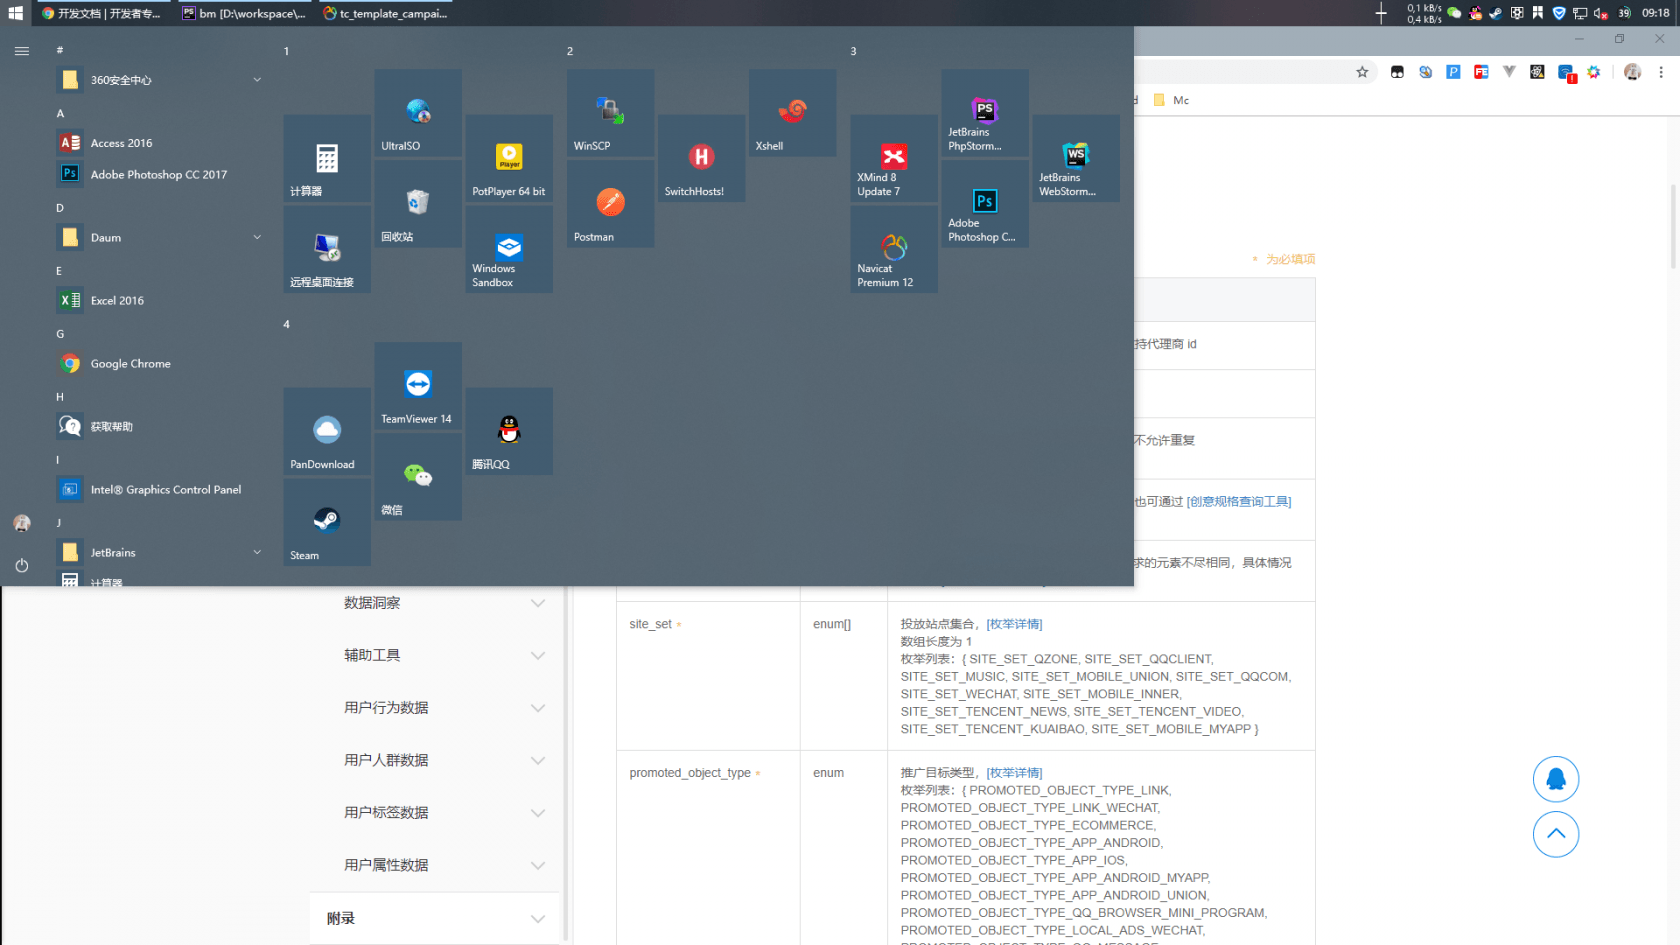Launch the Postman tile
The image size is (1680, 945).
coord(611,203)
